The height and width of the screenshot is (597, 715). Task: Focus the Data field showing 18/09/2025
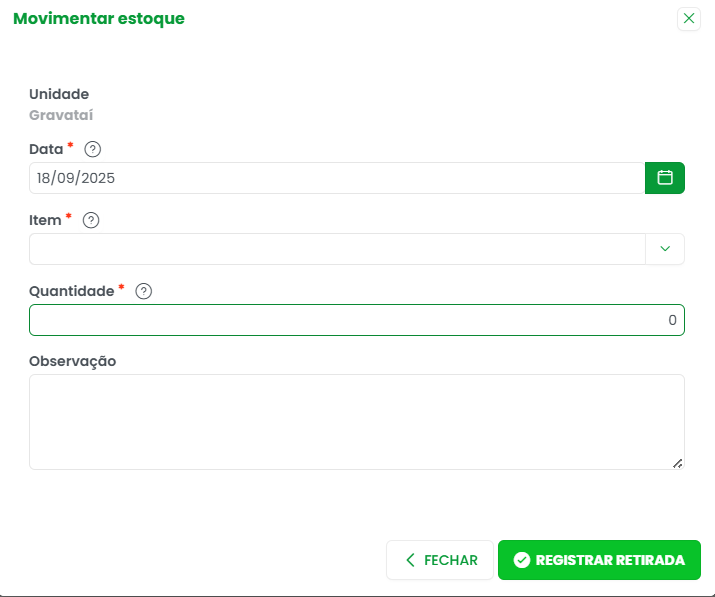click(337, 178)
